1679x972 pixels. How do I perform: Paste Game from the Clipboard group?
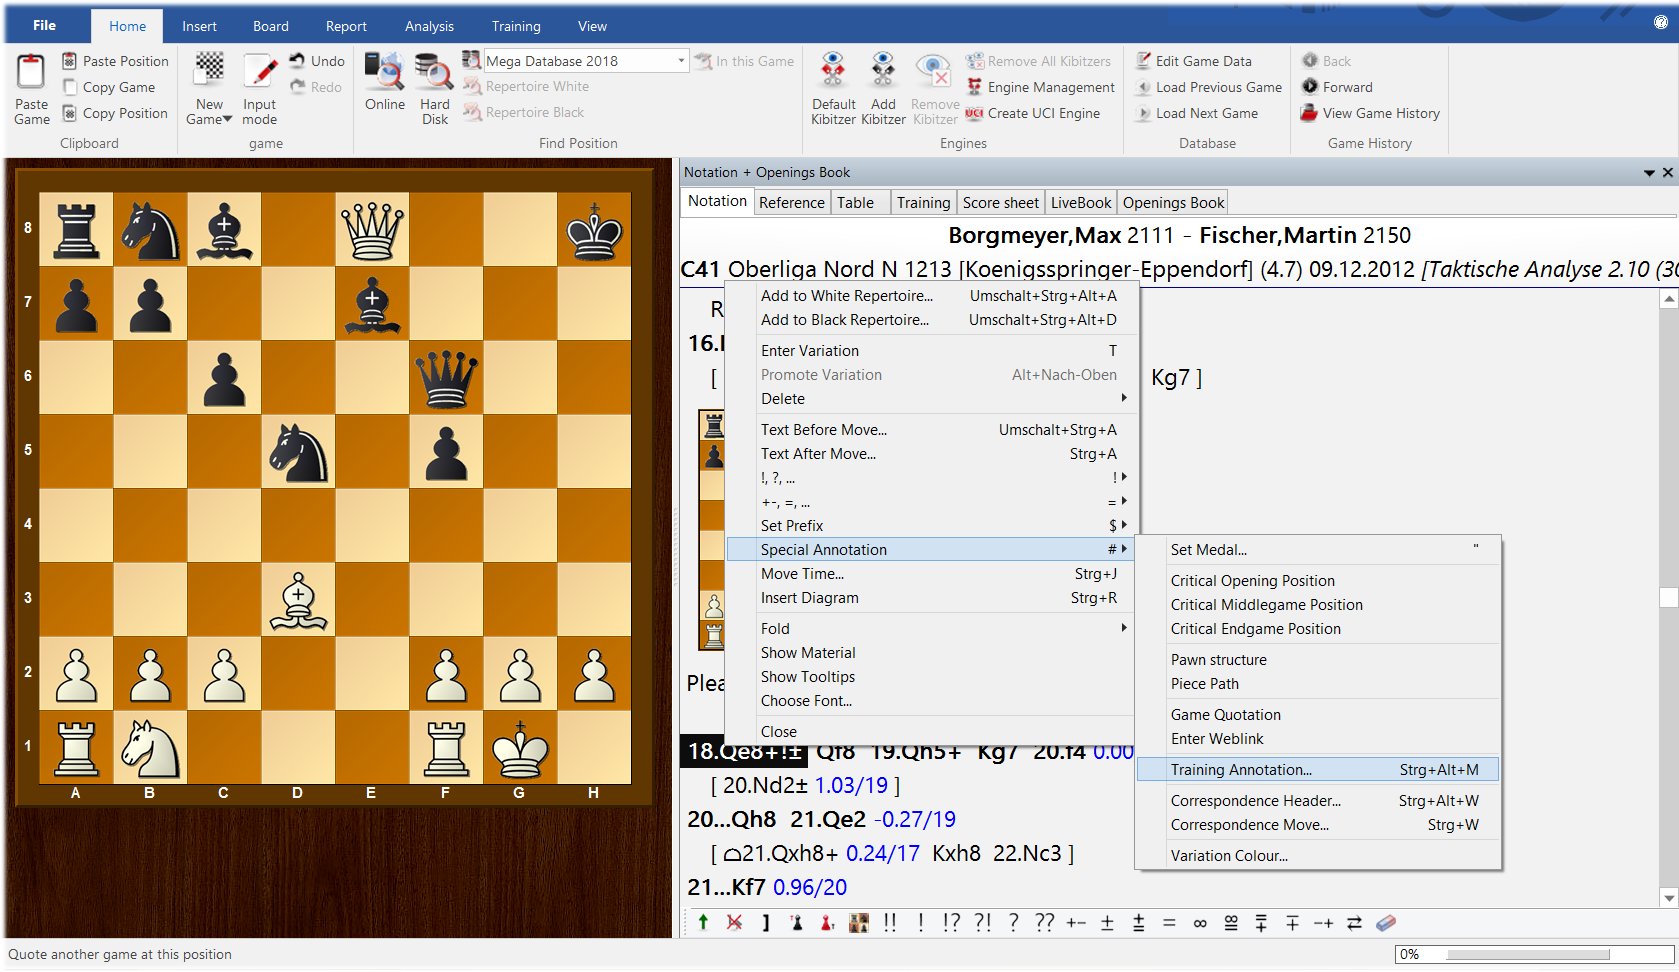pyautogui.click(x=30, y=88)
